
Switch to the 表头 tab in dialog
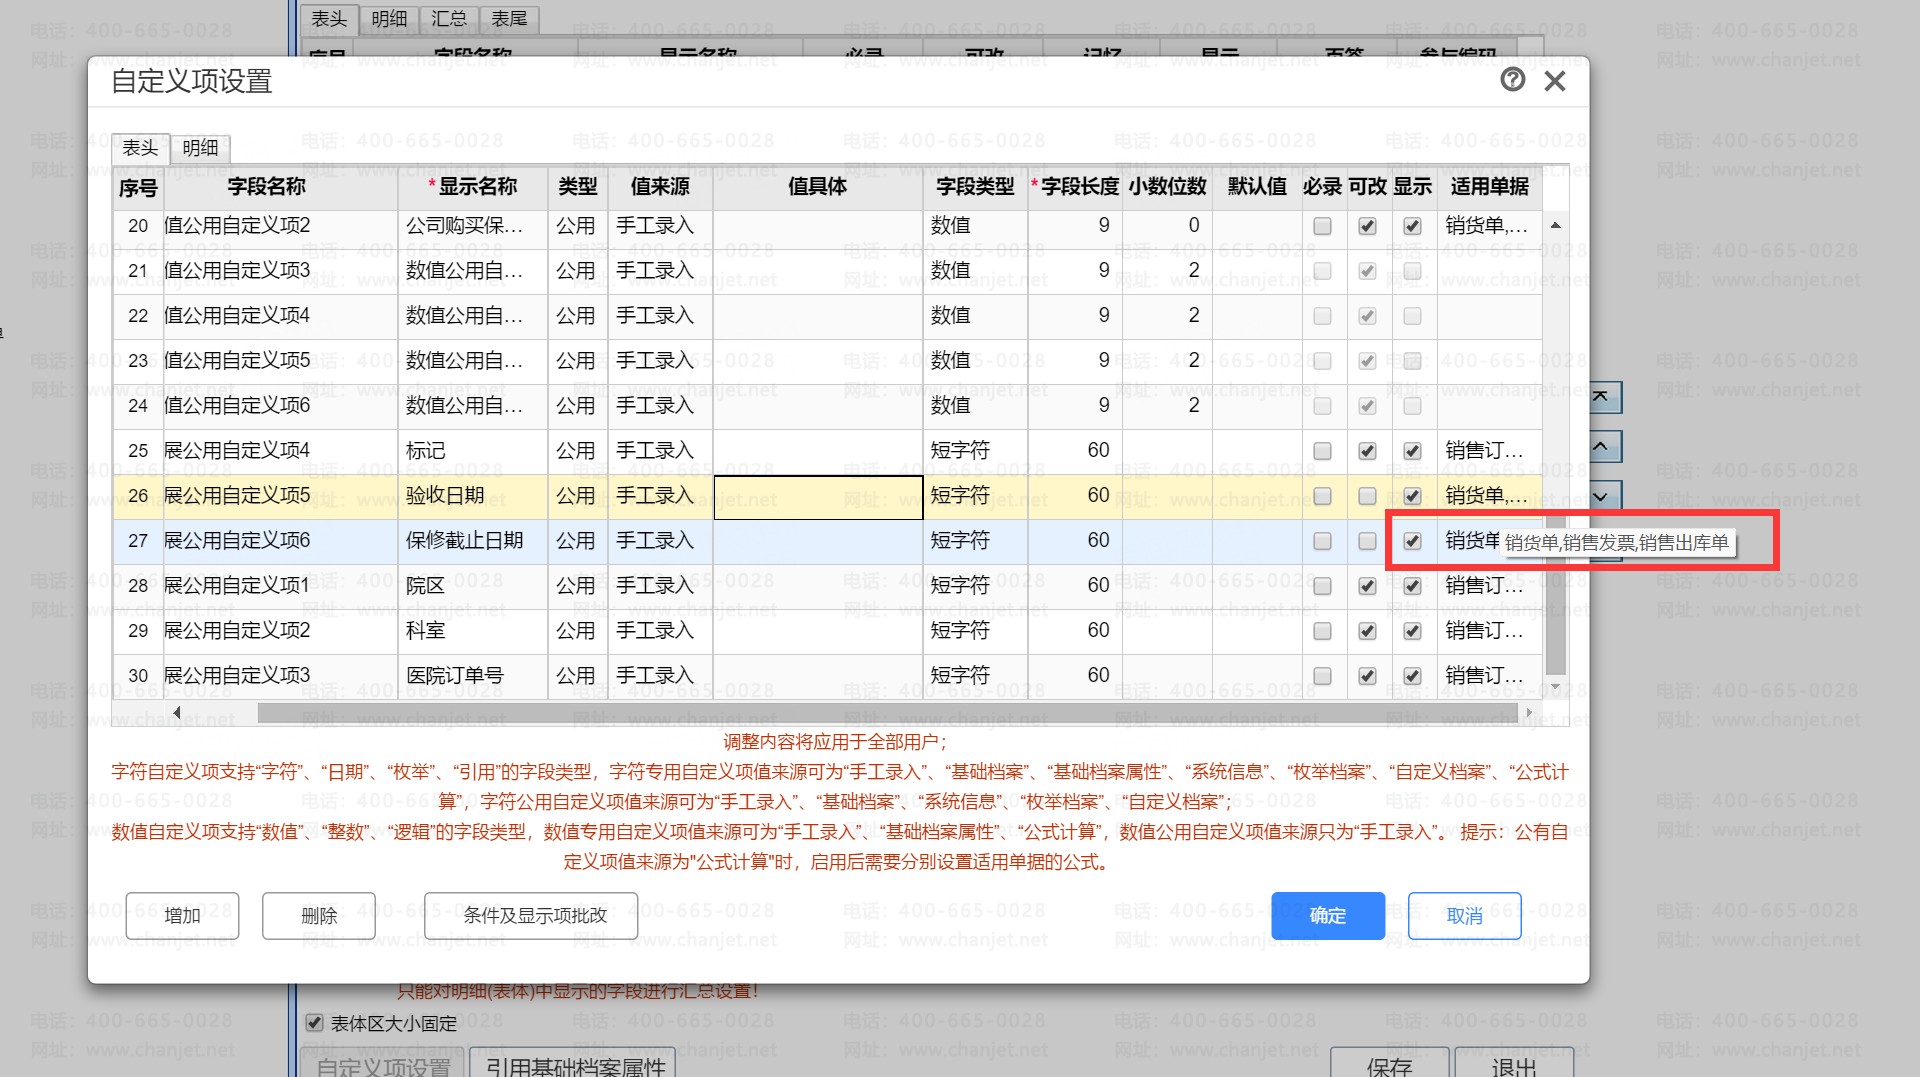(140, 148)
